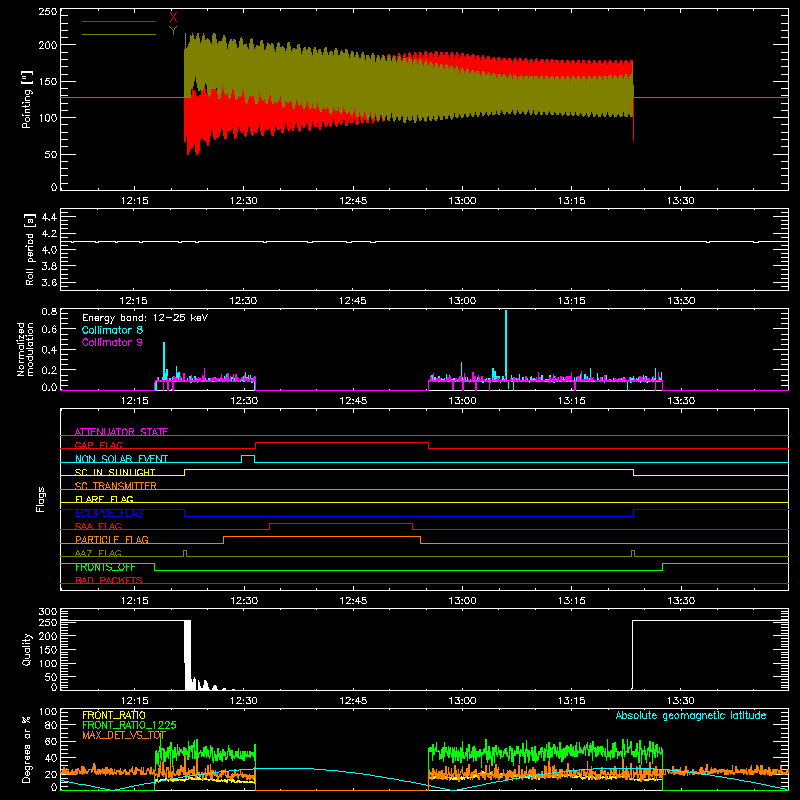Viewport: 800px width, 800px height.
Task: Click the 'Degrees or %' axis title
Action: point(27,749)
